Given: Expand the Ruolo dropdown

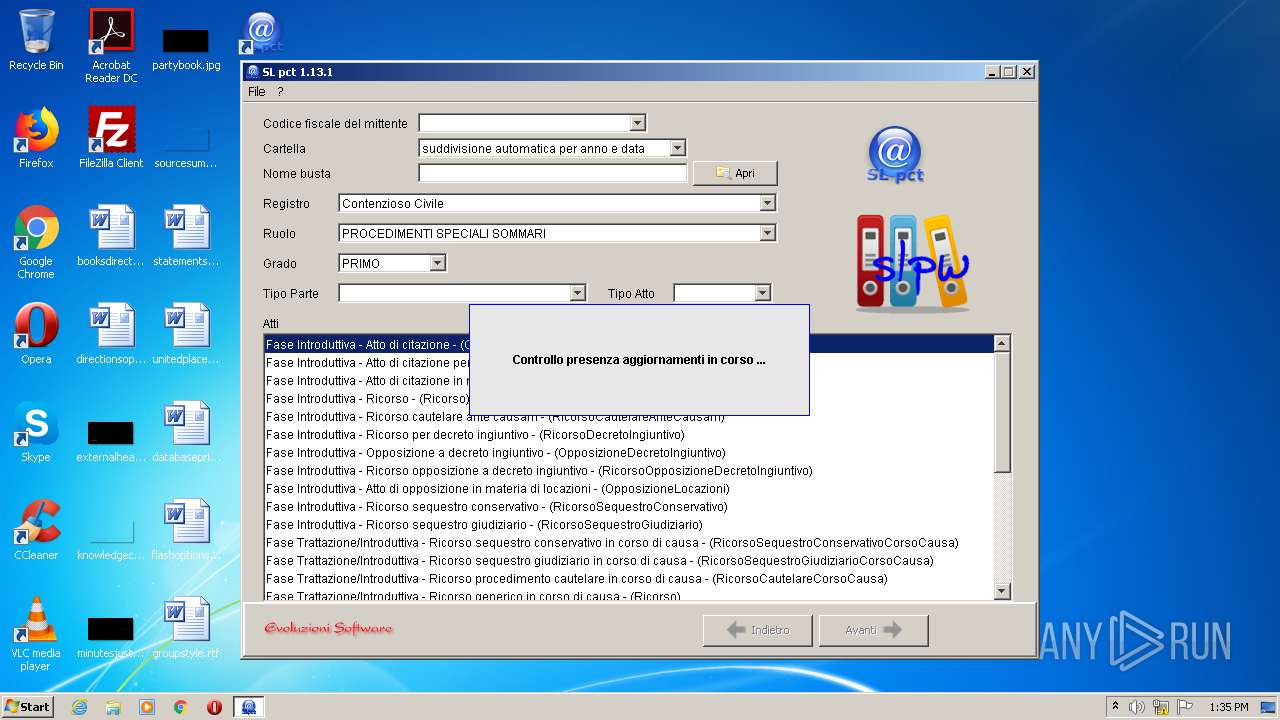Looking at the screenshot, I should (x=767, y=233).
